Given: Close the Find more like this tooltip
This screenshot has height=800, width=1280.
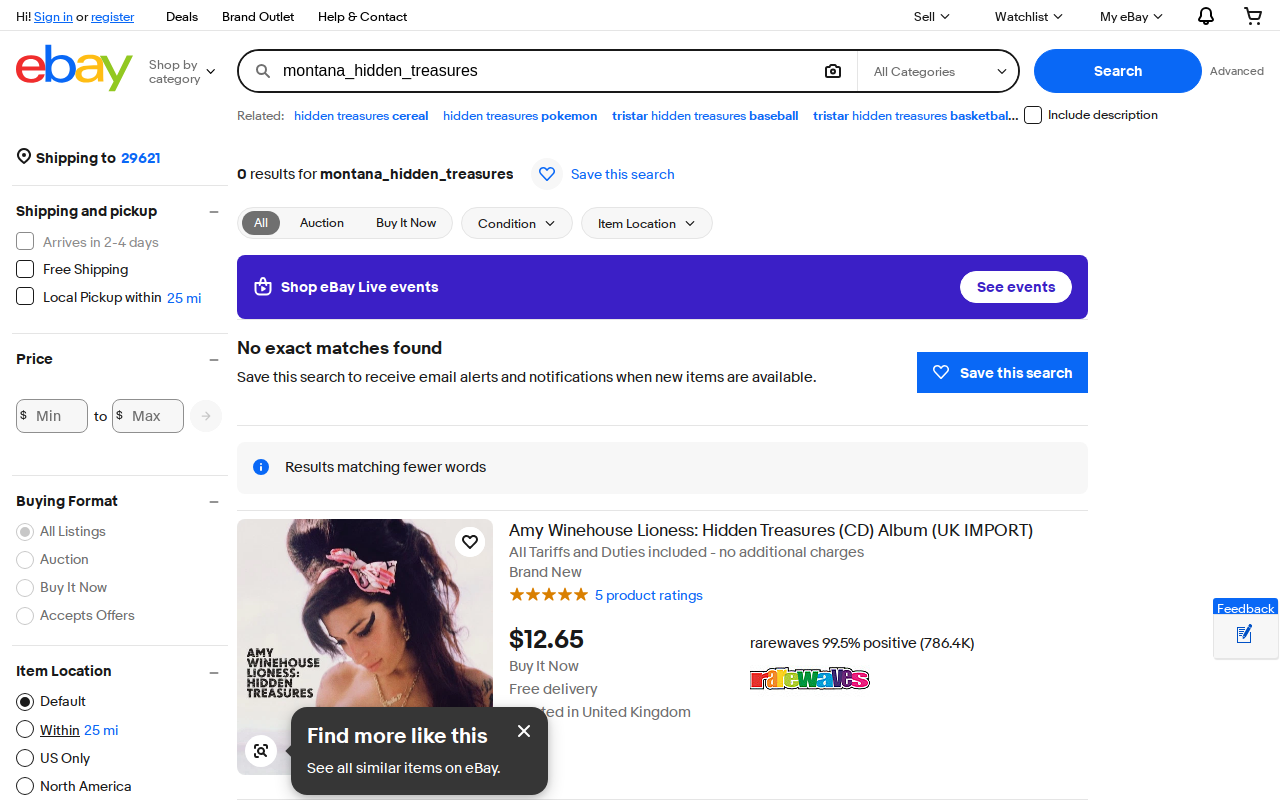Looking at the screenshot, I should pyautogui.click(x=524, y=731).
